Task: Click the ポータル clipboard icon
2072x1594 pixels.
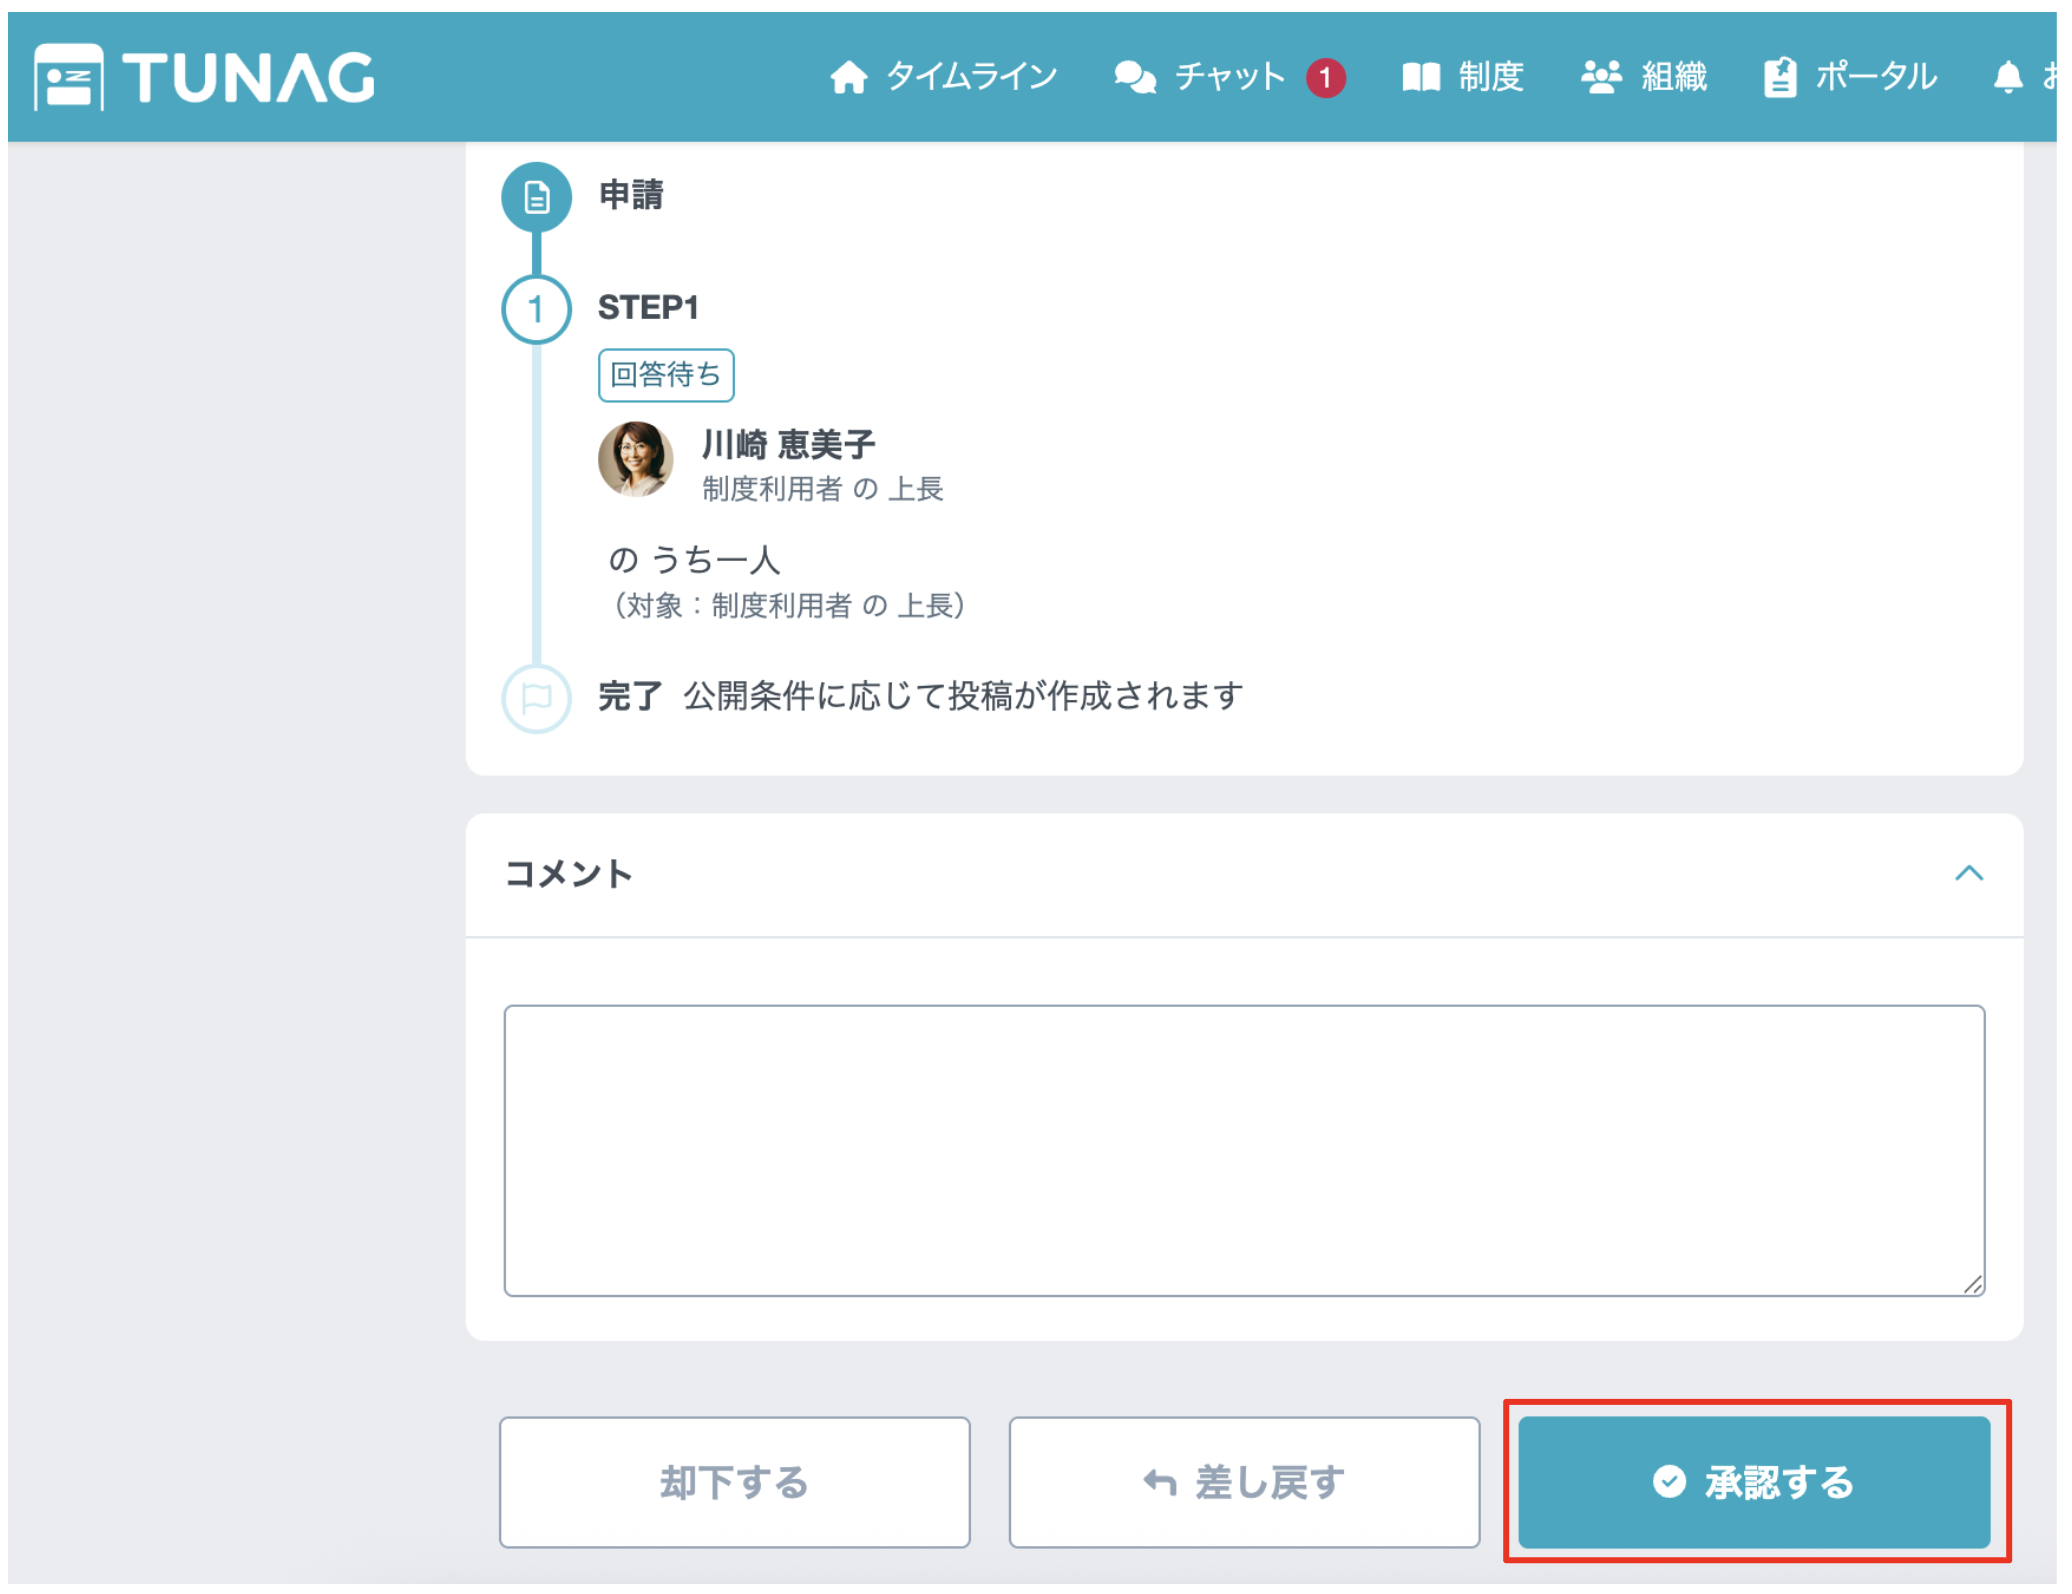Action: pyautogui.click(x=1780, y=77)
